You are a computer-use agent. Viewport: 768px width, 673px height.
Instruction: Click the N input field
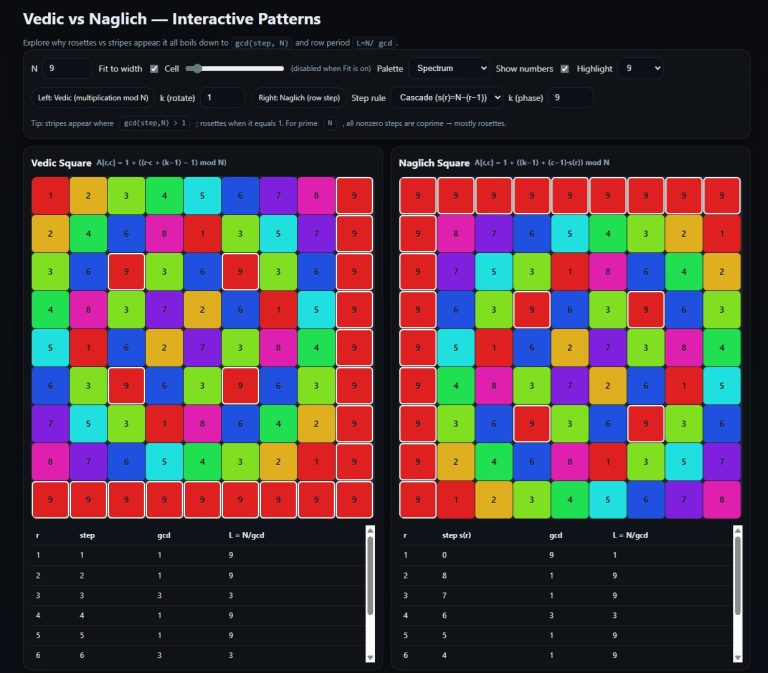click(65, 68)
